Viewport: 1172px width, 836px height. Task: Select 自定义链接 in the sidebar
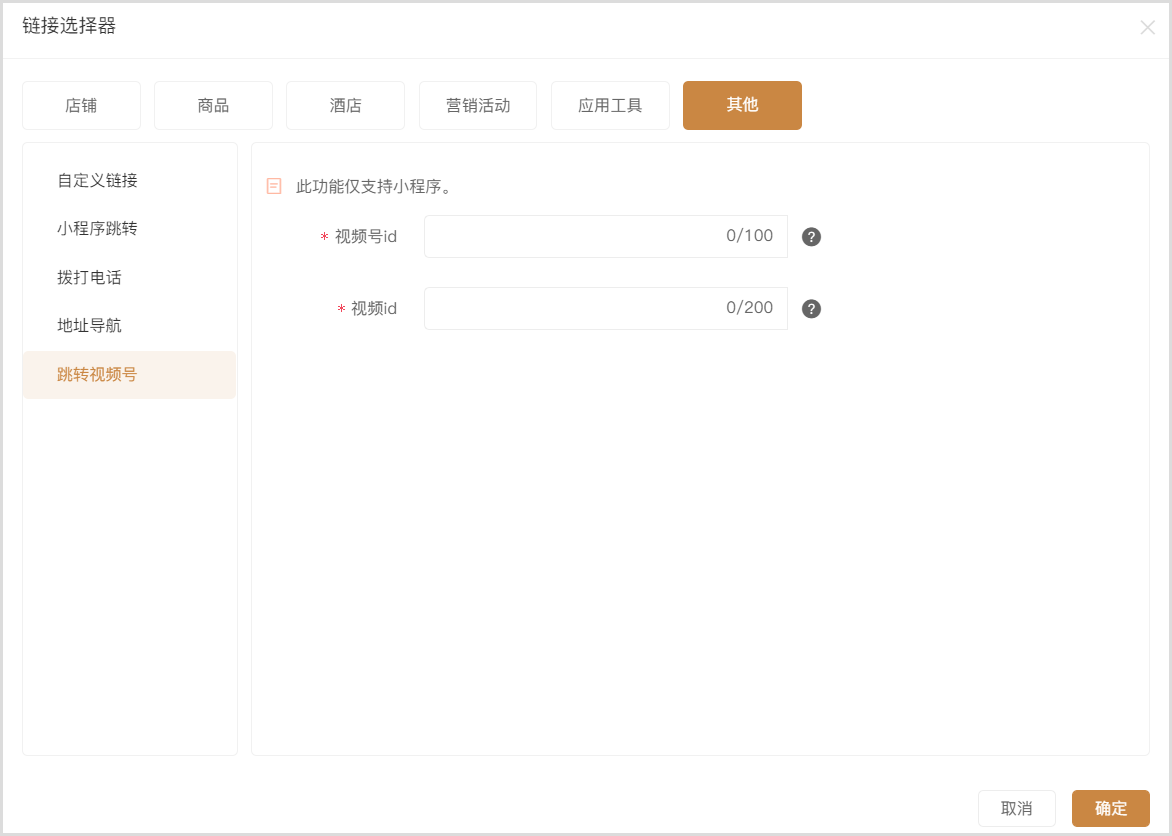point(98,181)
